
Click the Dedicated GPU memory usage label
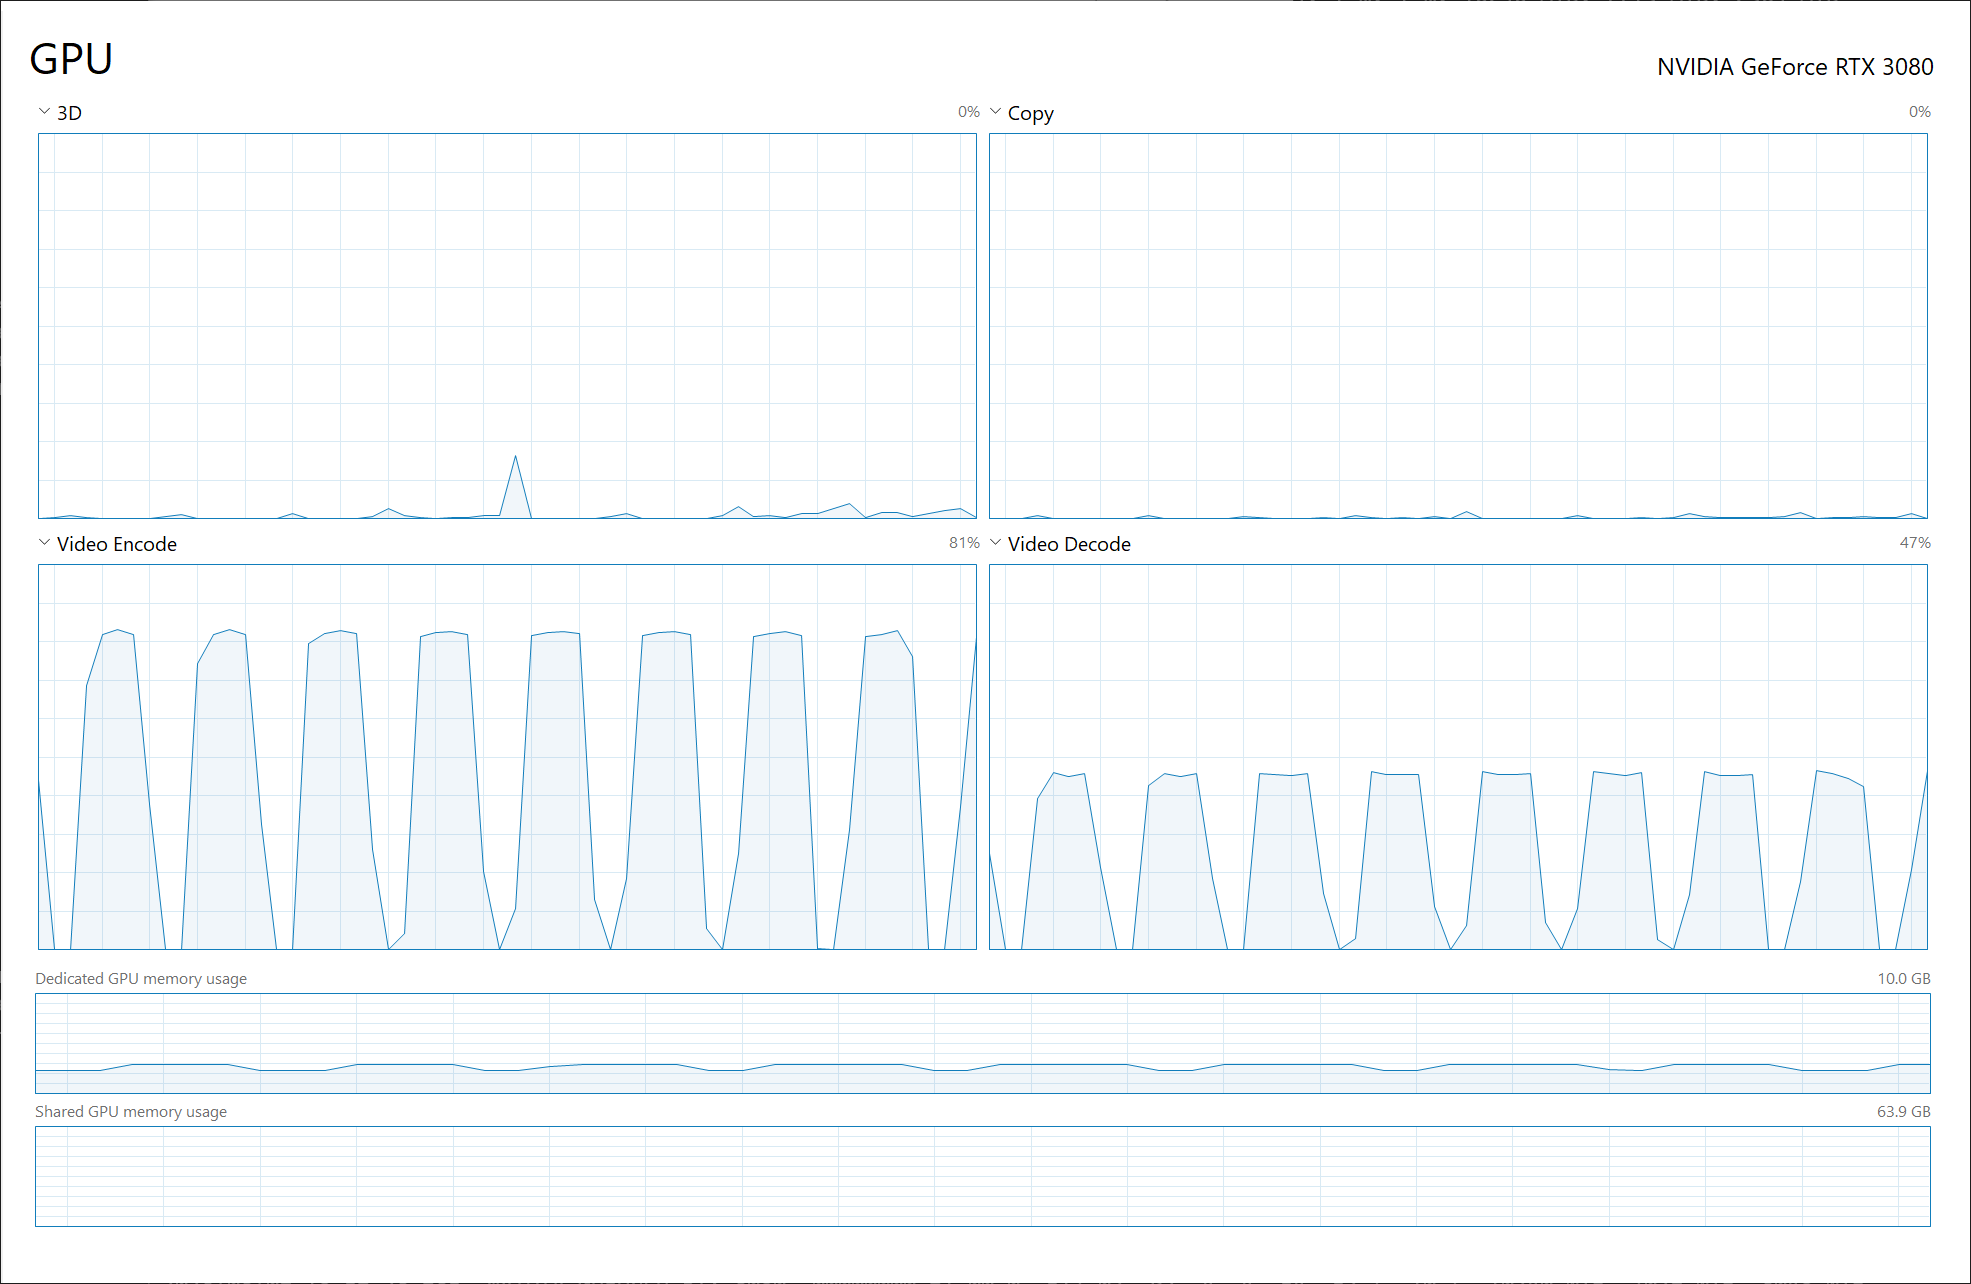141,979
